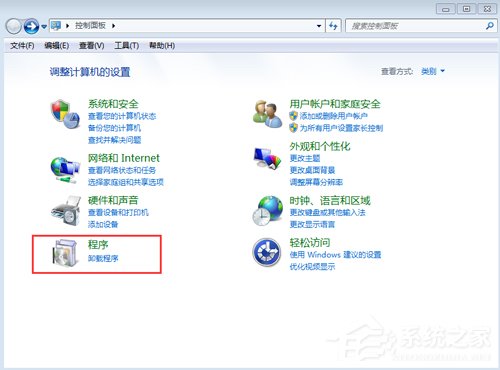Expand the arrow before 控制面板 breadcrumb
The image size is (500, 370).
(x=67, y=26)
